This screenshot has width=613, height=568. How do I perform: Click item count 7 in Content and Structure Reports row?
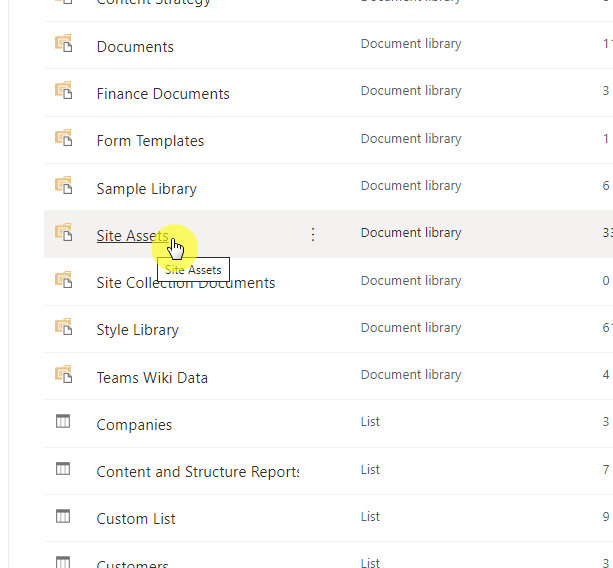606,469
